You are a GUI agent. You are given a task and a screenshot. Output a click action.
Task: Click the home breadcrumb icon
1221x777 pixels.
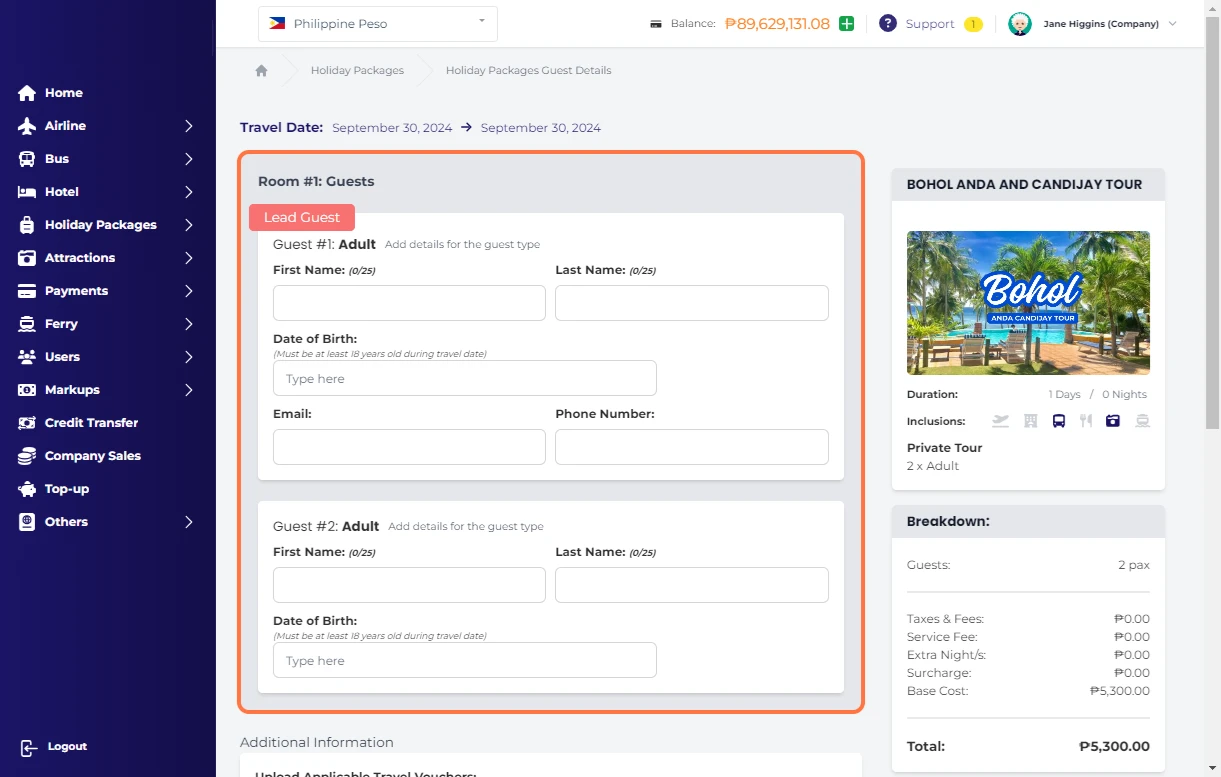261,71
